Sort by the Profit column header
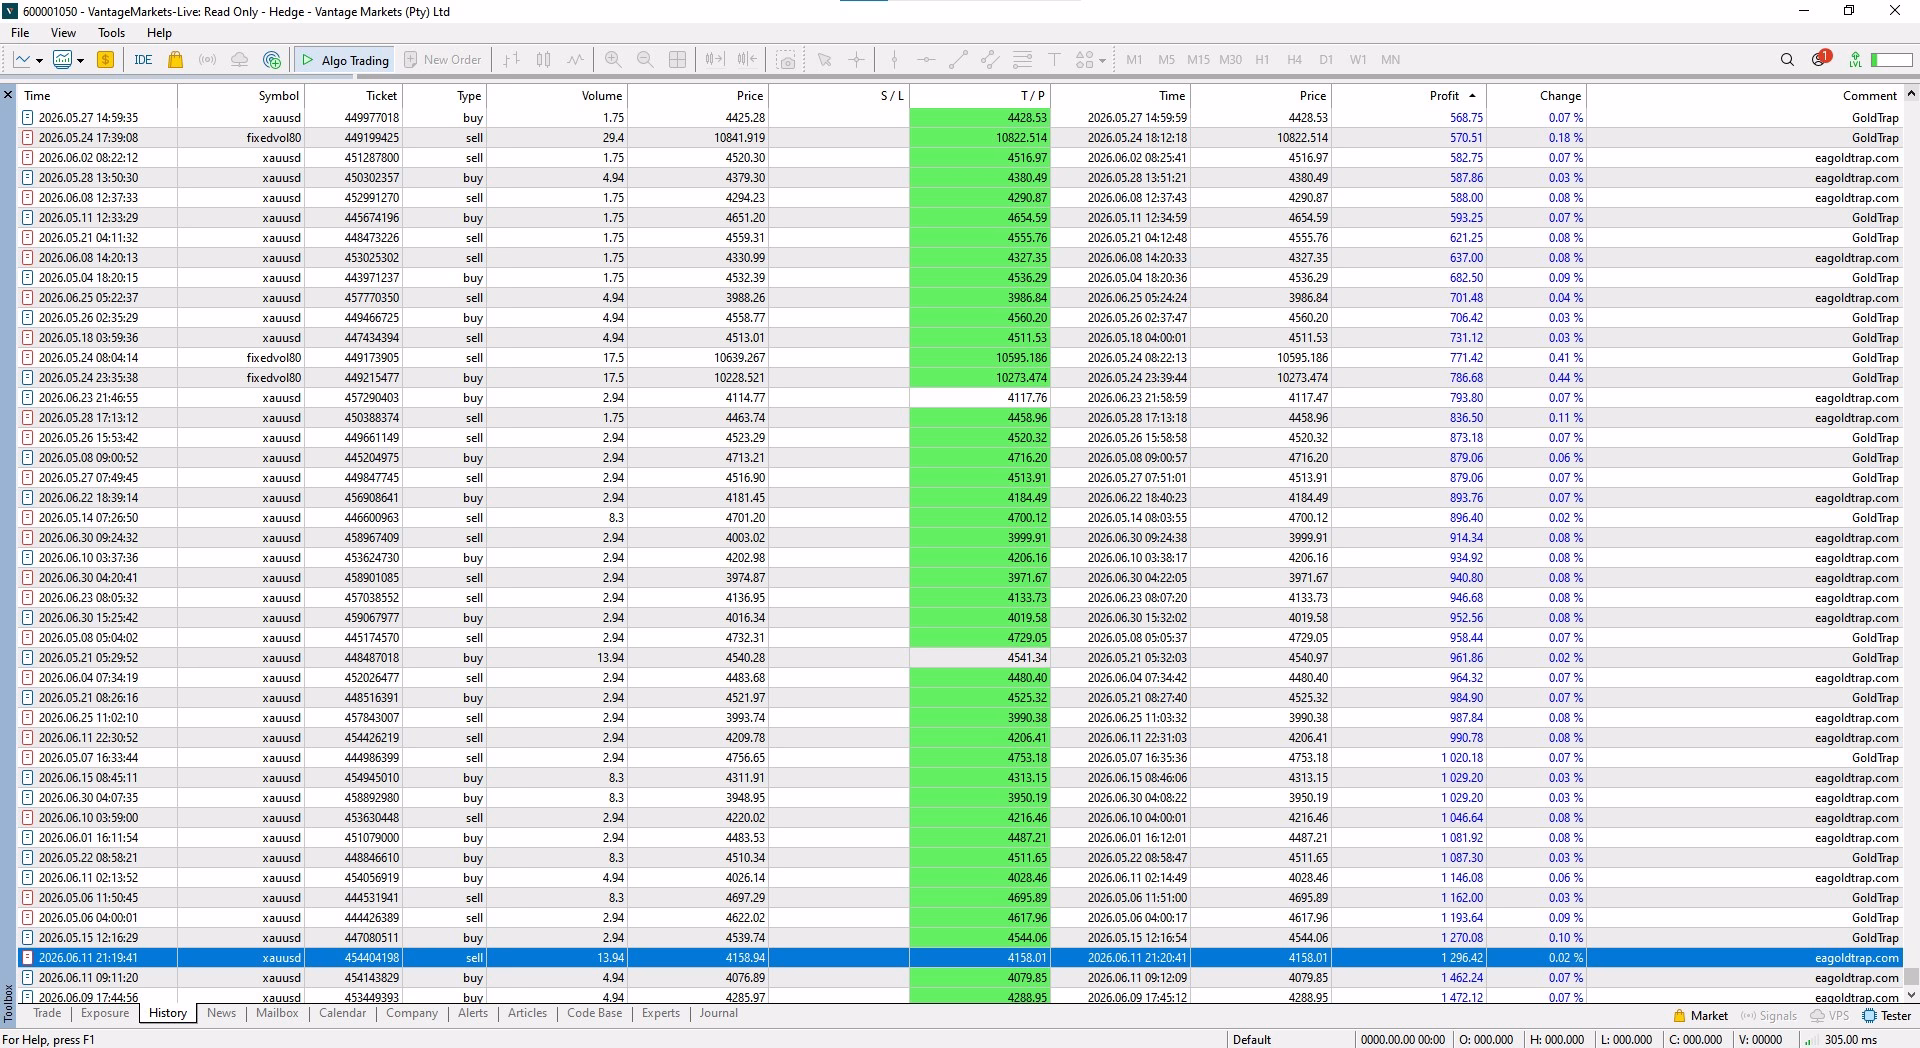The height and width of the screenshot is (1048, 1920). click(1408, 96)
